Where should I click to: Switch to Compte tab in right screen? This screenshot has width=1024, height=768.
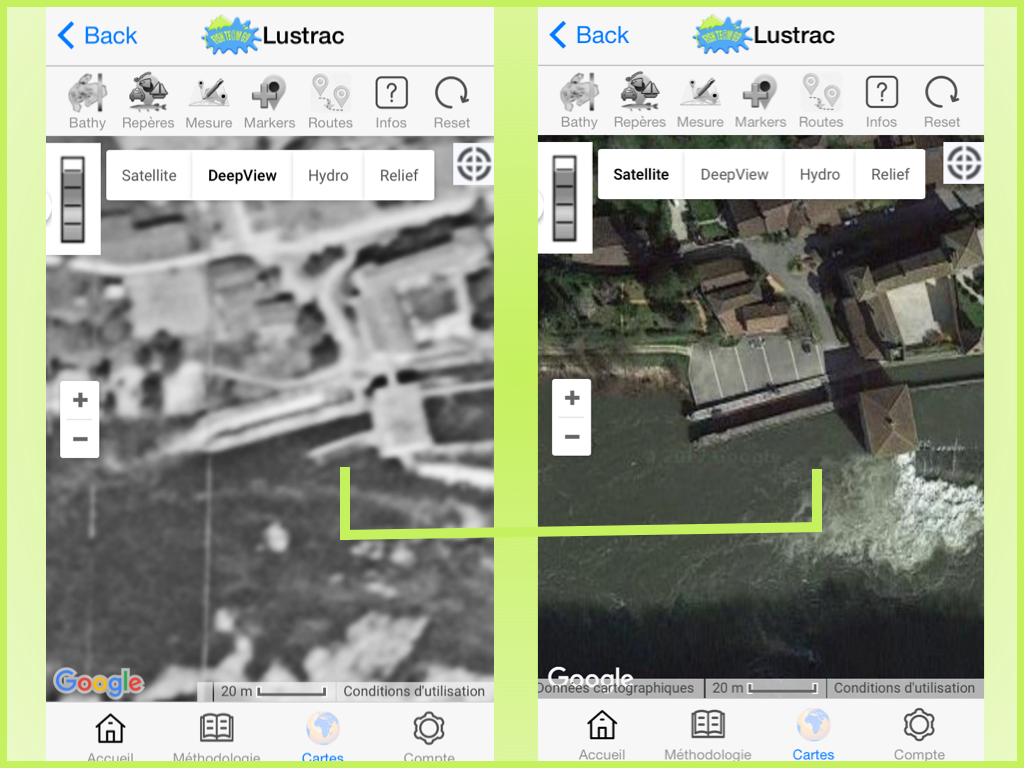click(919, 735)
